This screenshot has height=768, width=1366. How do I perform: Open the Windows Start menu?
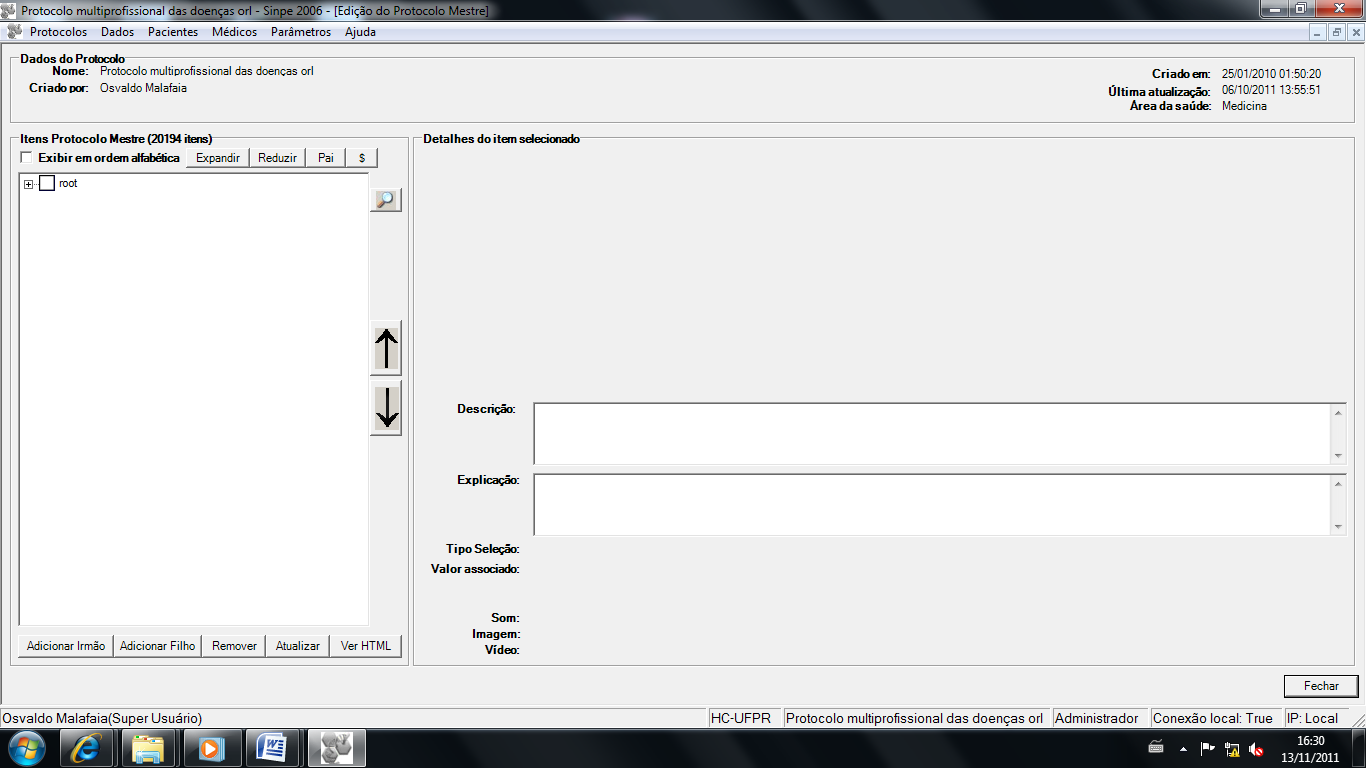(26, 747)
